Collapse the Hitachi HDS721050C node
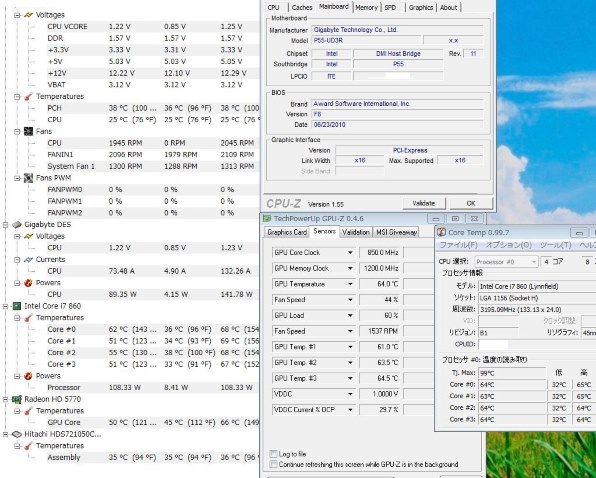596x478 pixels. tap(6, 434)
